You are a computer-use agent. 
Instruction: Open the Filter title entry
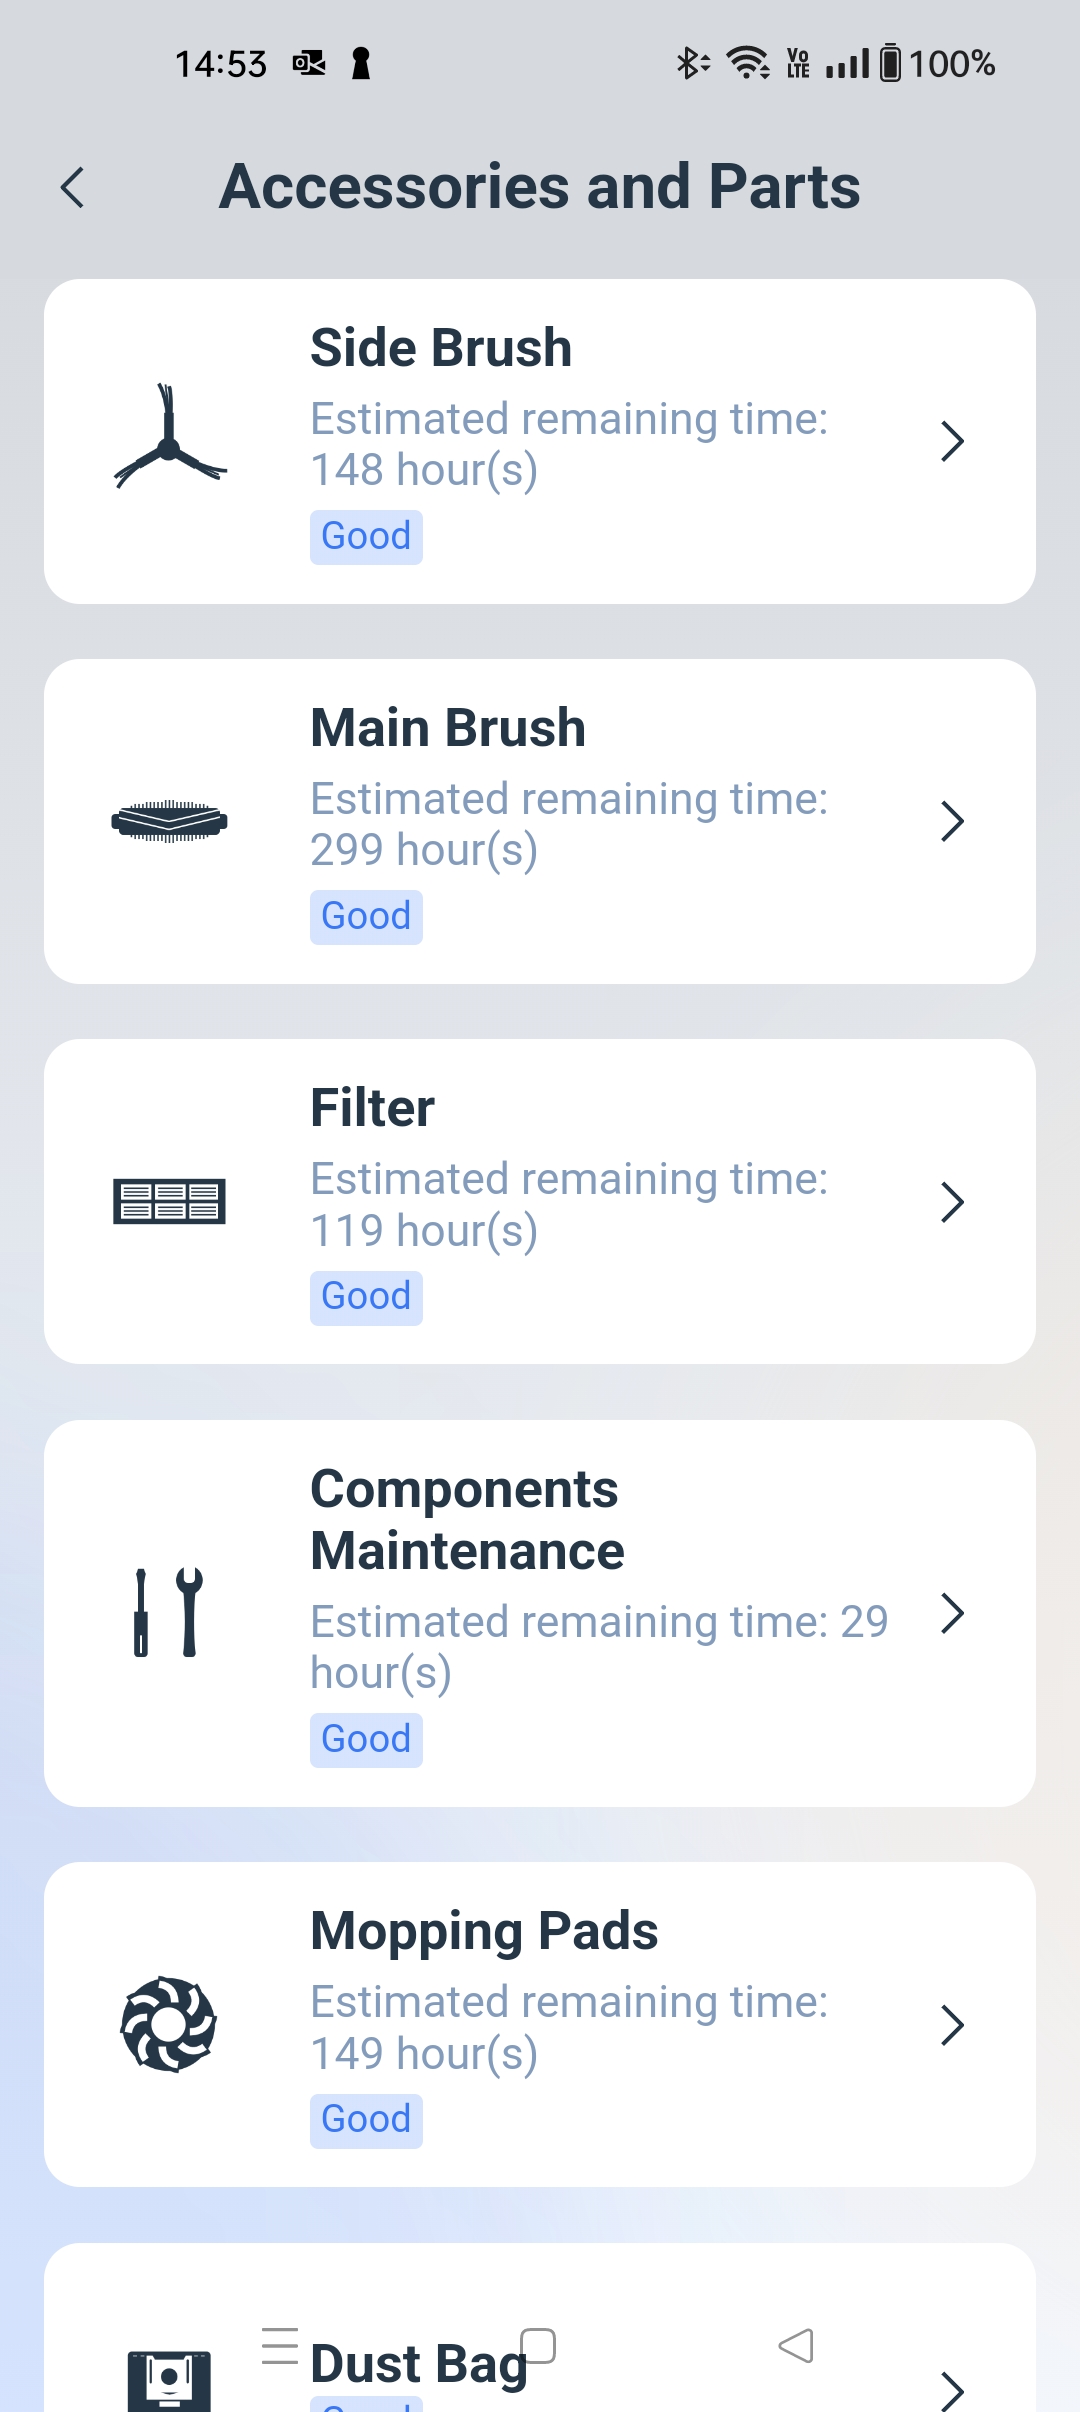coord(373,1108)
